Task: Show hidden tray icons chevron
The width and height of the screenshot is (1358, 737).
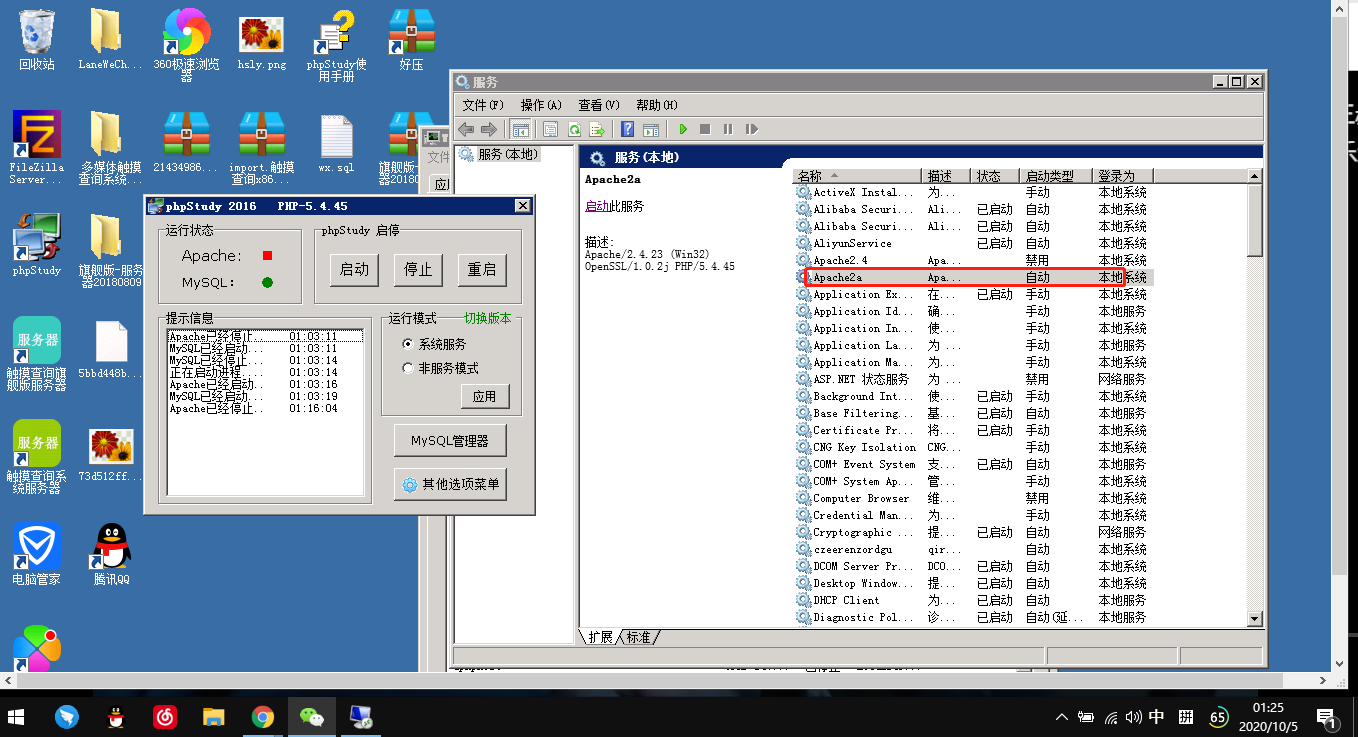Action: [x=1062, y=717]
